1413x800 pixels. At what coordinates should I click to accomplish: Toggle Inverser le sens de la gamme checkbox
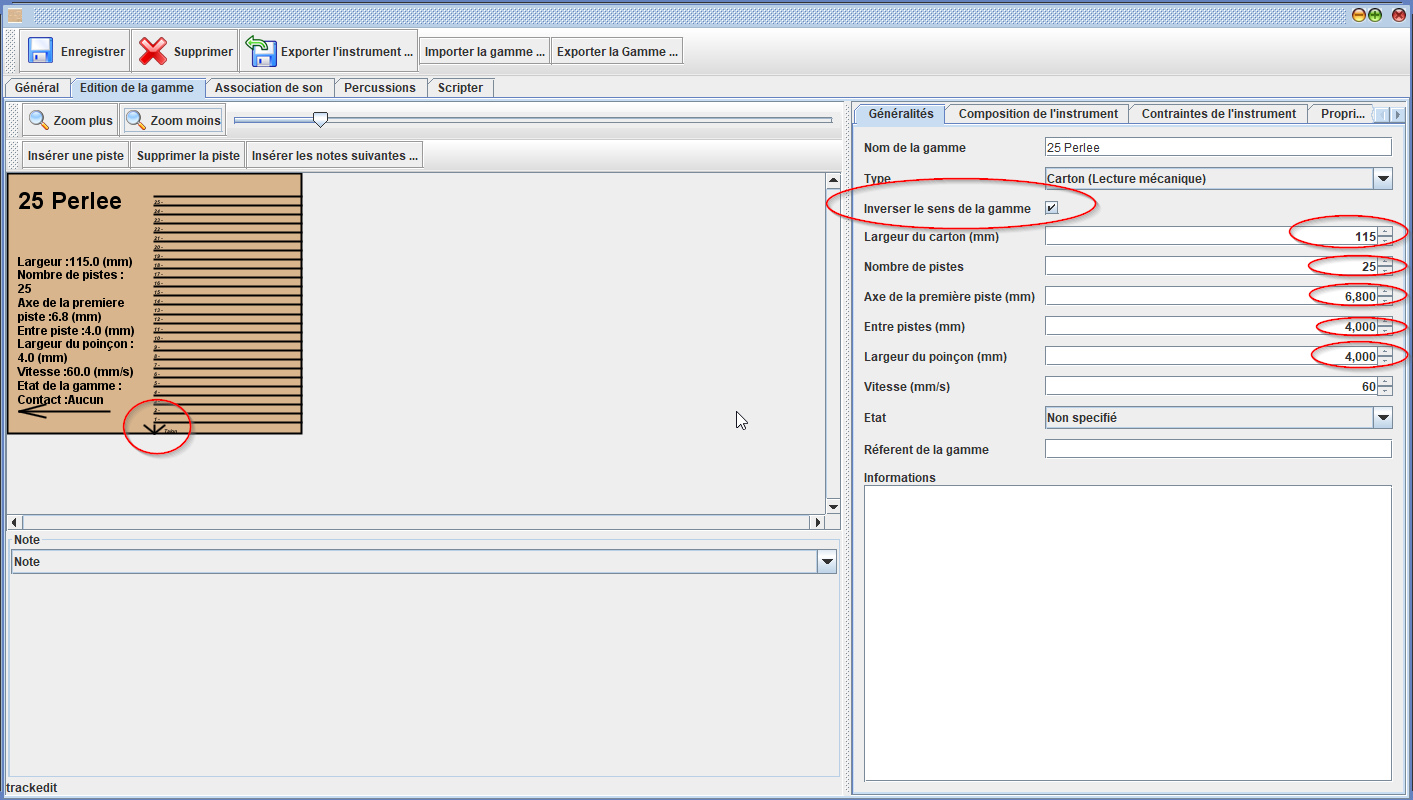click(x=1051, y=208)
